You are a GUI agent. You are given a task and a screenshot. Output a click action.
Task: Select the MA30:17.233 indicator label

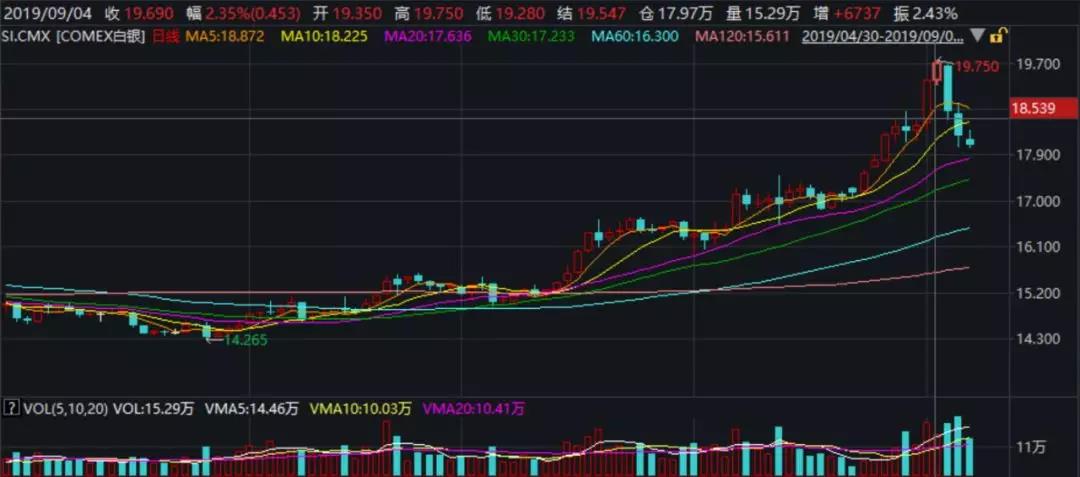click(x=531, y=35)
